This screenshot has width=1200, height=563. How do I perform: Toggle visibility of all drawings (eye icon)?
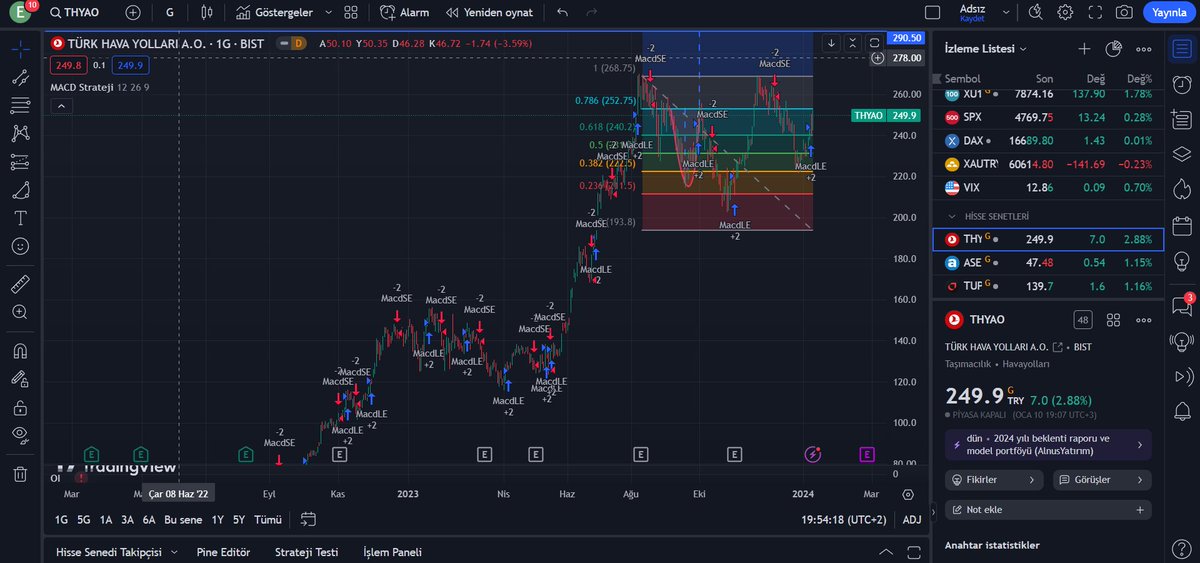[x=20, y=435]
